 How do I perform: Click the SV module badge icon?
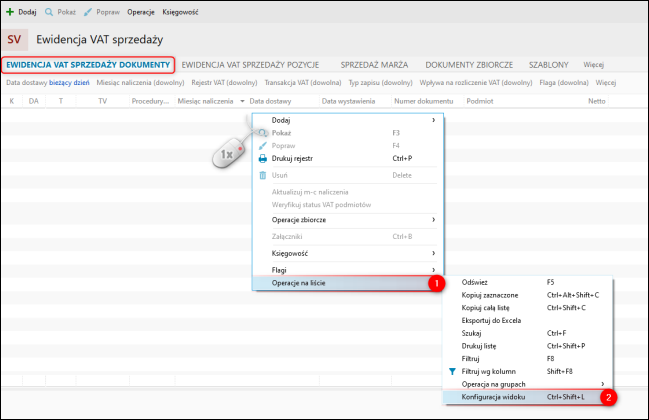(14, 39)
